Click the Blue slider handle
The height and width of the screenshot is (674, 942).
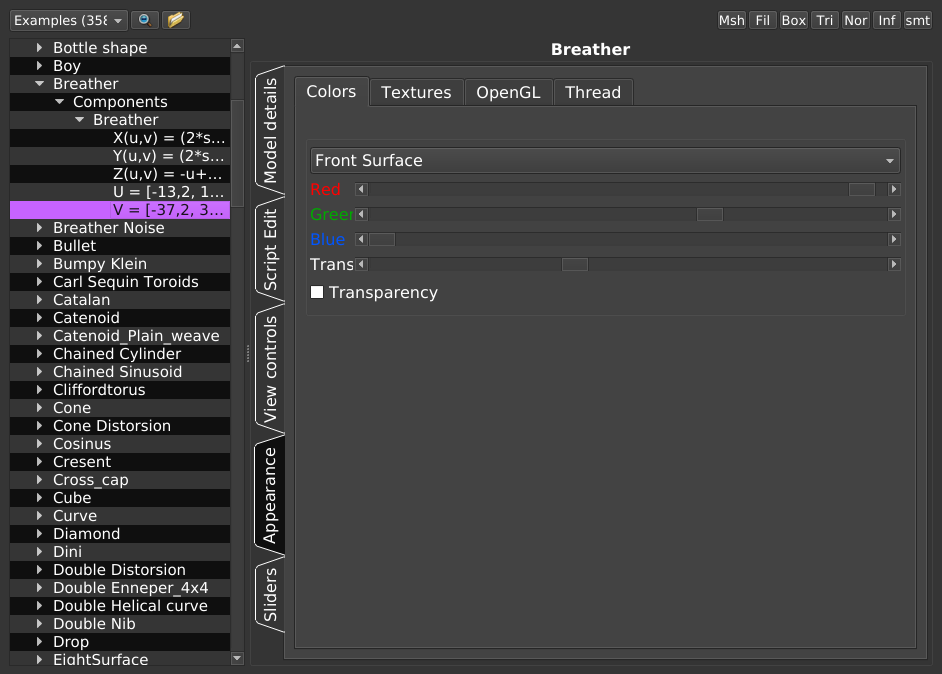(382, 240)
